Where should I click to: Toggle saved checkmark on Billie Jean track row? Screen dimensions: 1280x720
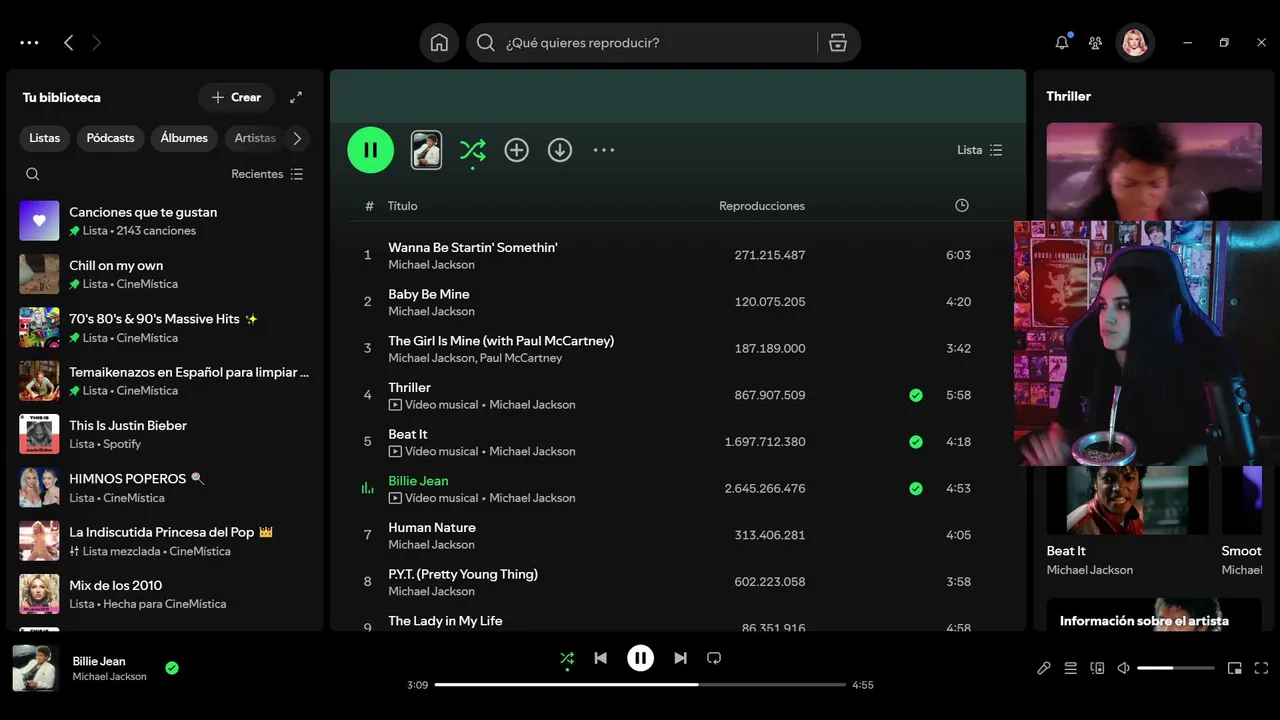pos(916,489)
